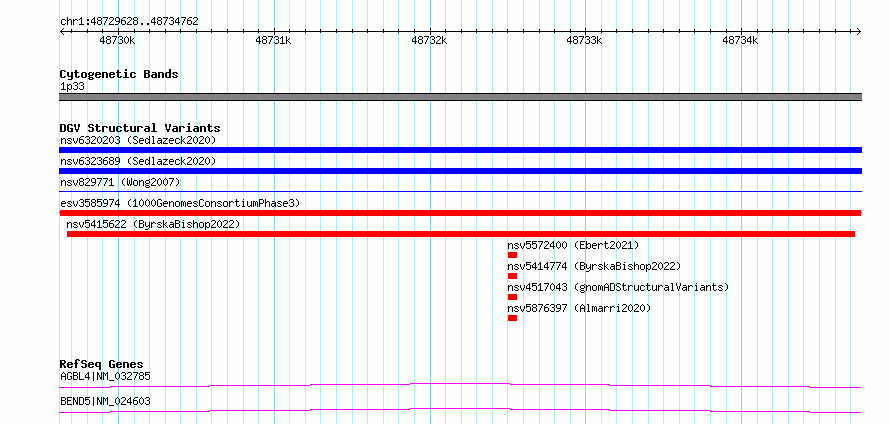890x424 pixels.
Task: Click the 48730k ruler position label
Action: coord(117,40)
